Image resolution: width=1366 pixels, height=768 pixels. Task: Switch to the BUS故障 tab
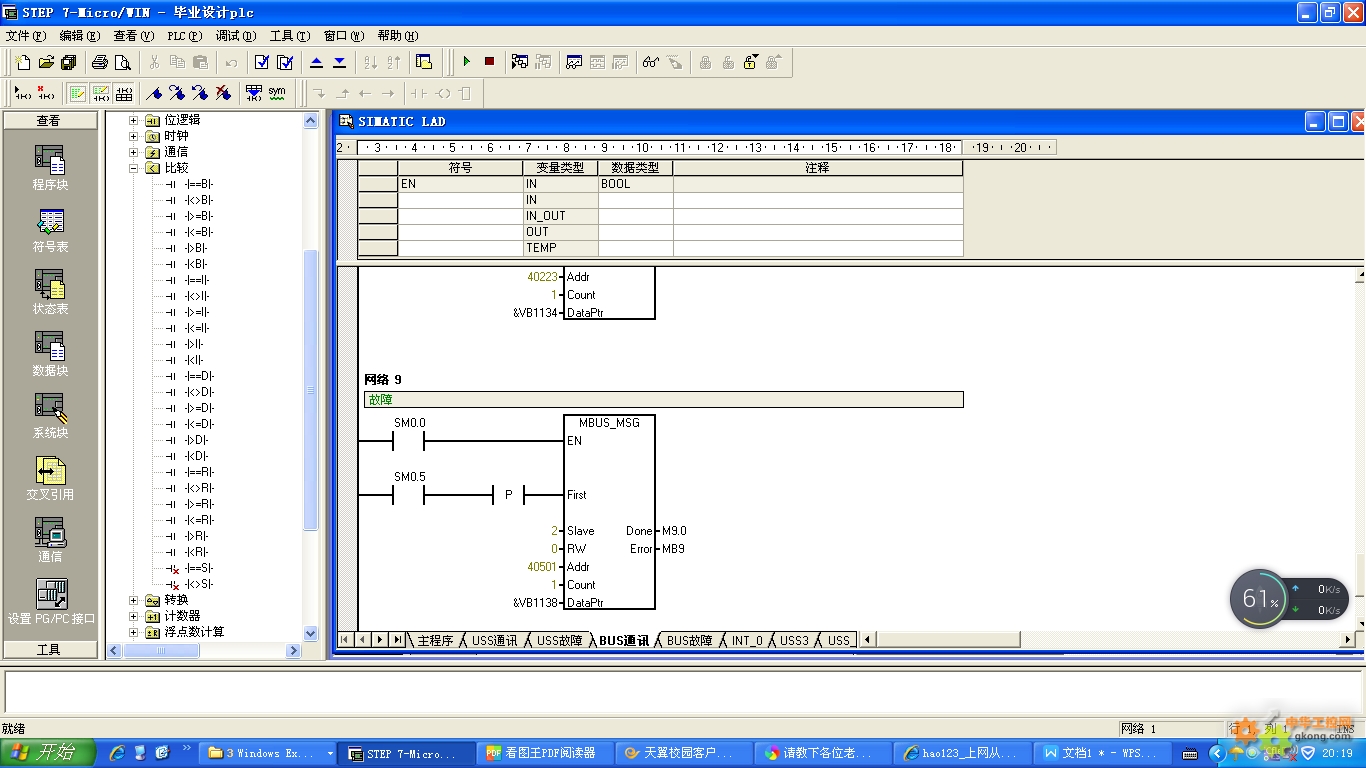(689, 640)
